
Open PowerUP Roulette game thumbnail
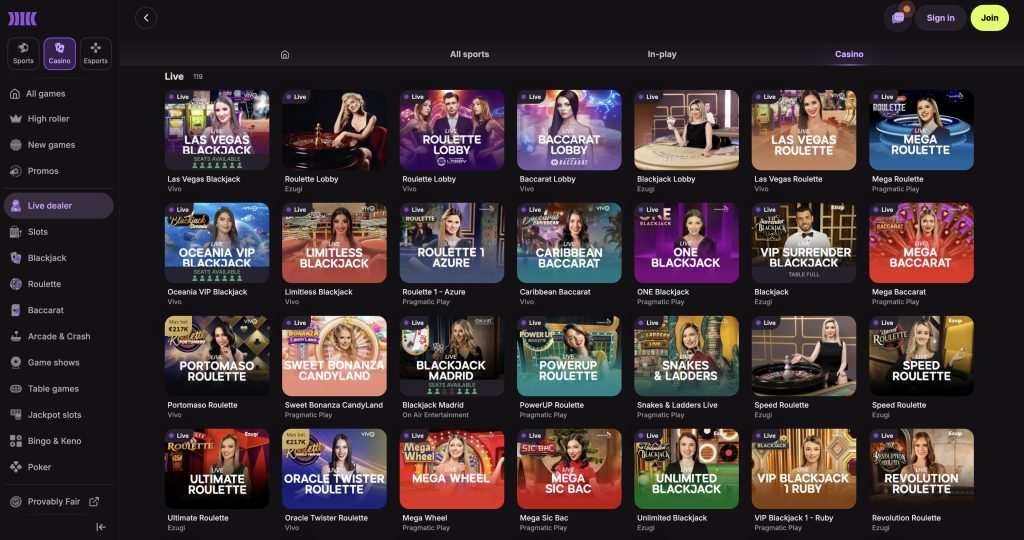569,356
